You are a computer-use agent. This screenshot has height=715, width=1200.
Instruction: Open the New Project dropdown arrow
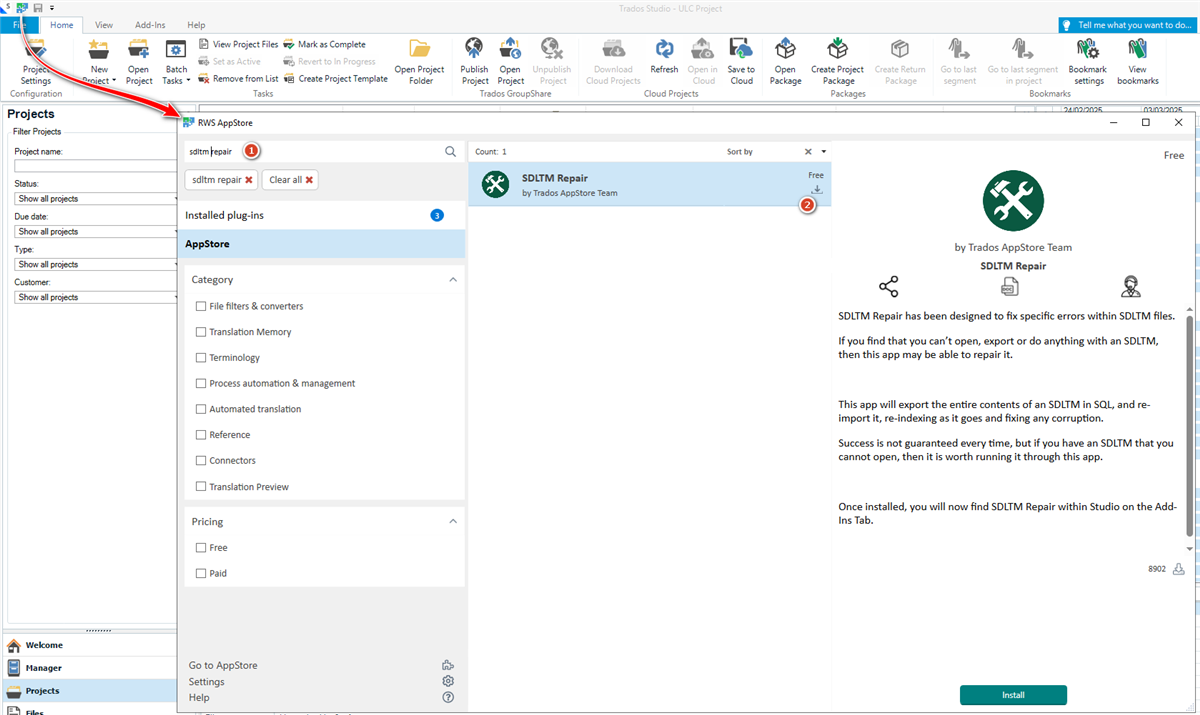pos(114,81)
